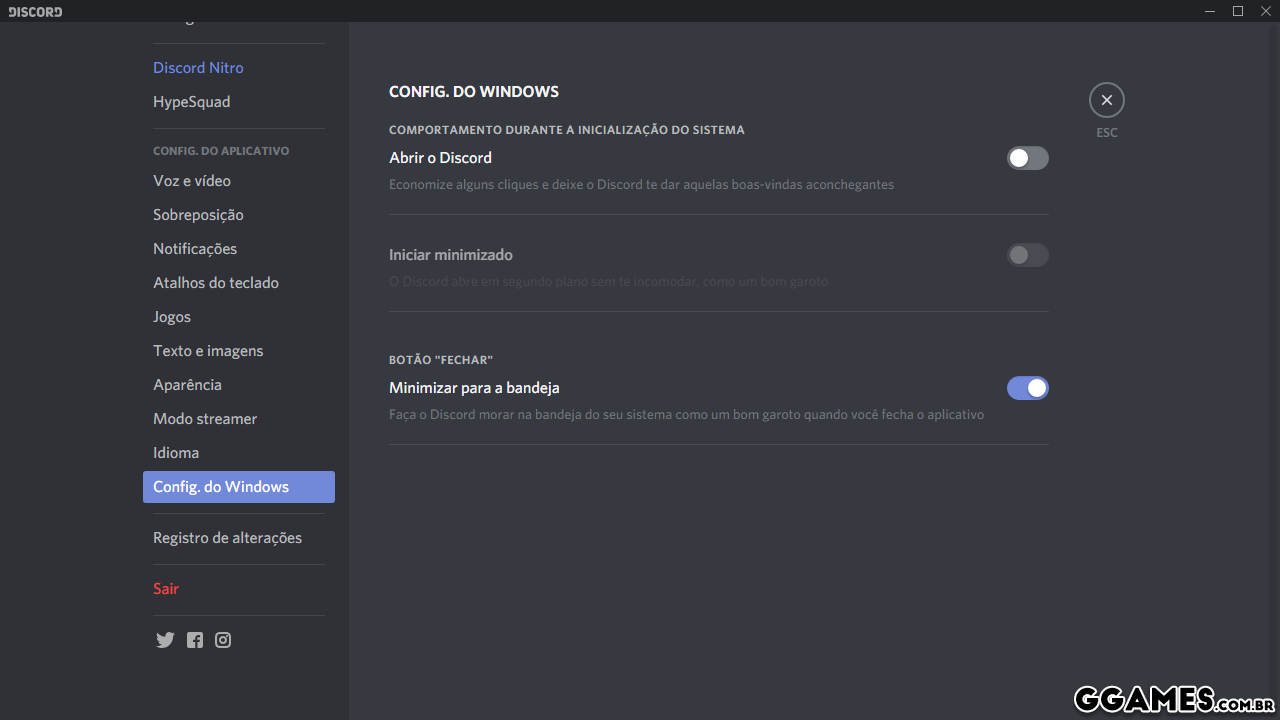Open Discord's Instagram page icon
Image resolution: width=1280 pixels, height=720 pixels.
223,640
